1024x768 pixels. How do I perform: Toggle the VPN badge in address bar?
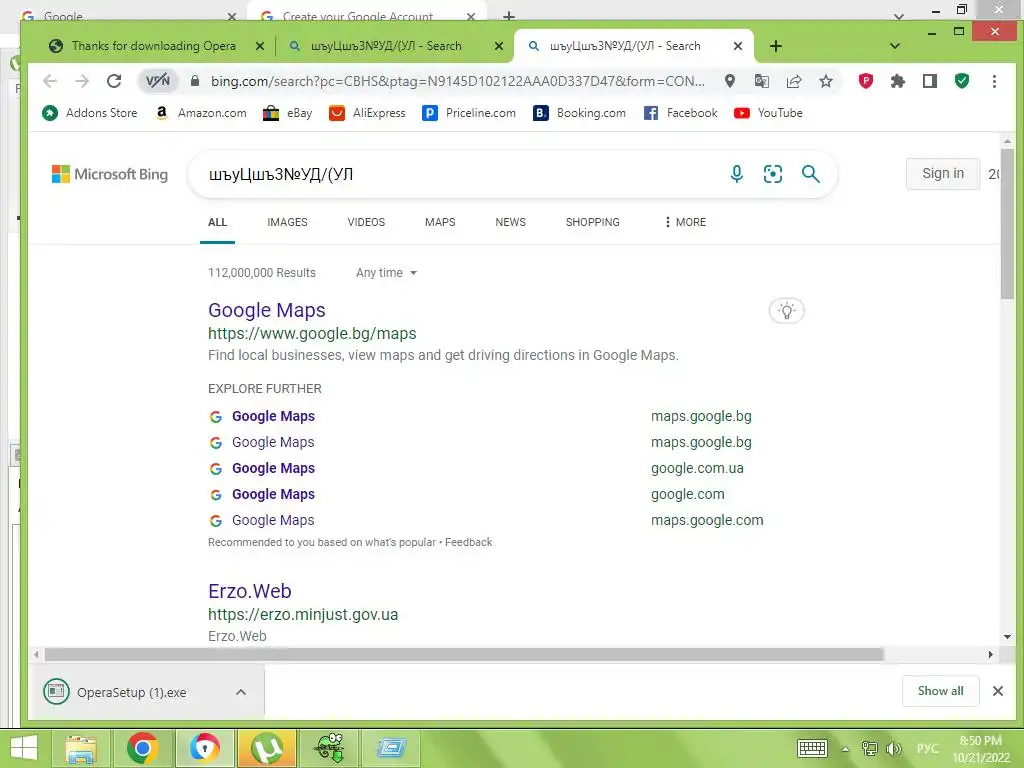tap(157, 81)
